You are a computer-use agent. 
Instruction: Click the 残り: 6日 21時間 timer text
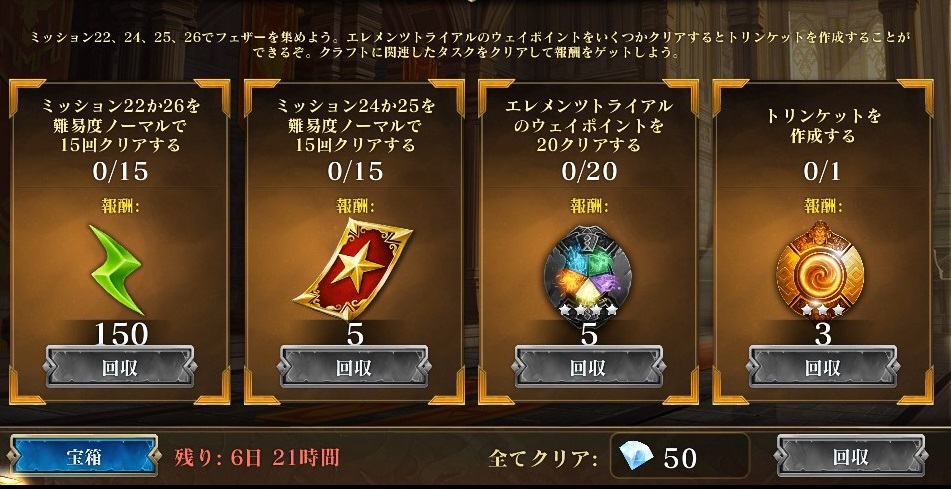click(x=257, y=457)
